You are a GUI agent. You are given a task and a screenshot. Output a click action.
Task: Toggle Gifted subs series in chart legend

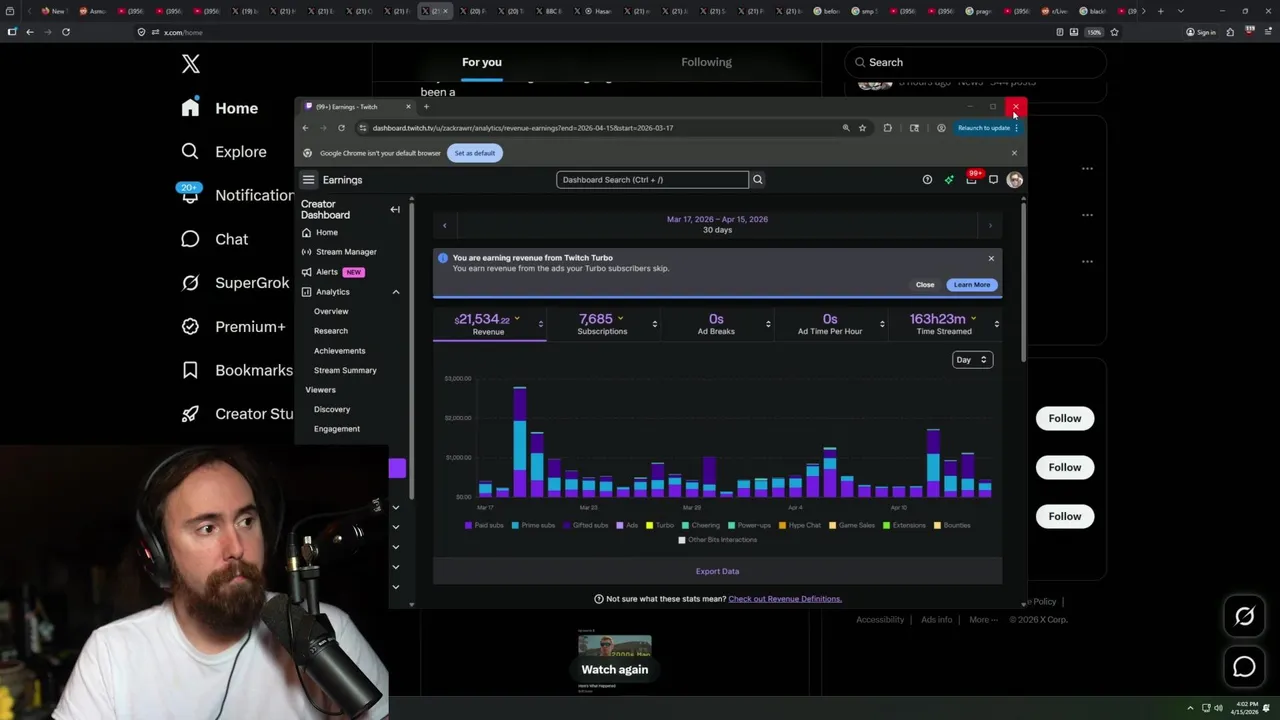[x=586, y=525]
